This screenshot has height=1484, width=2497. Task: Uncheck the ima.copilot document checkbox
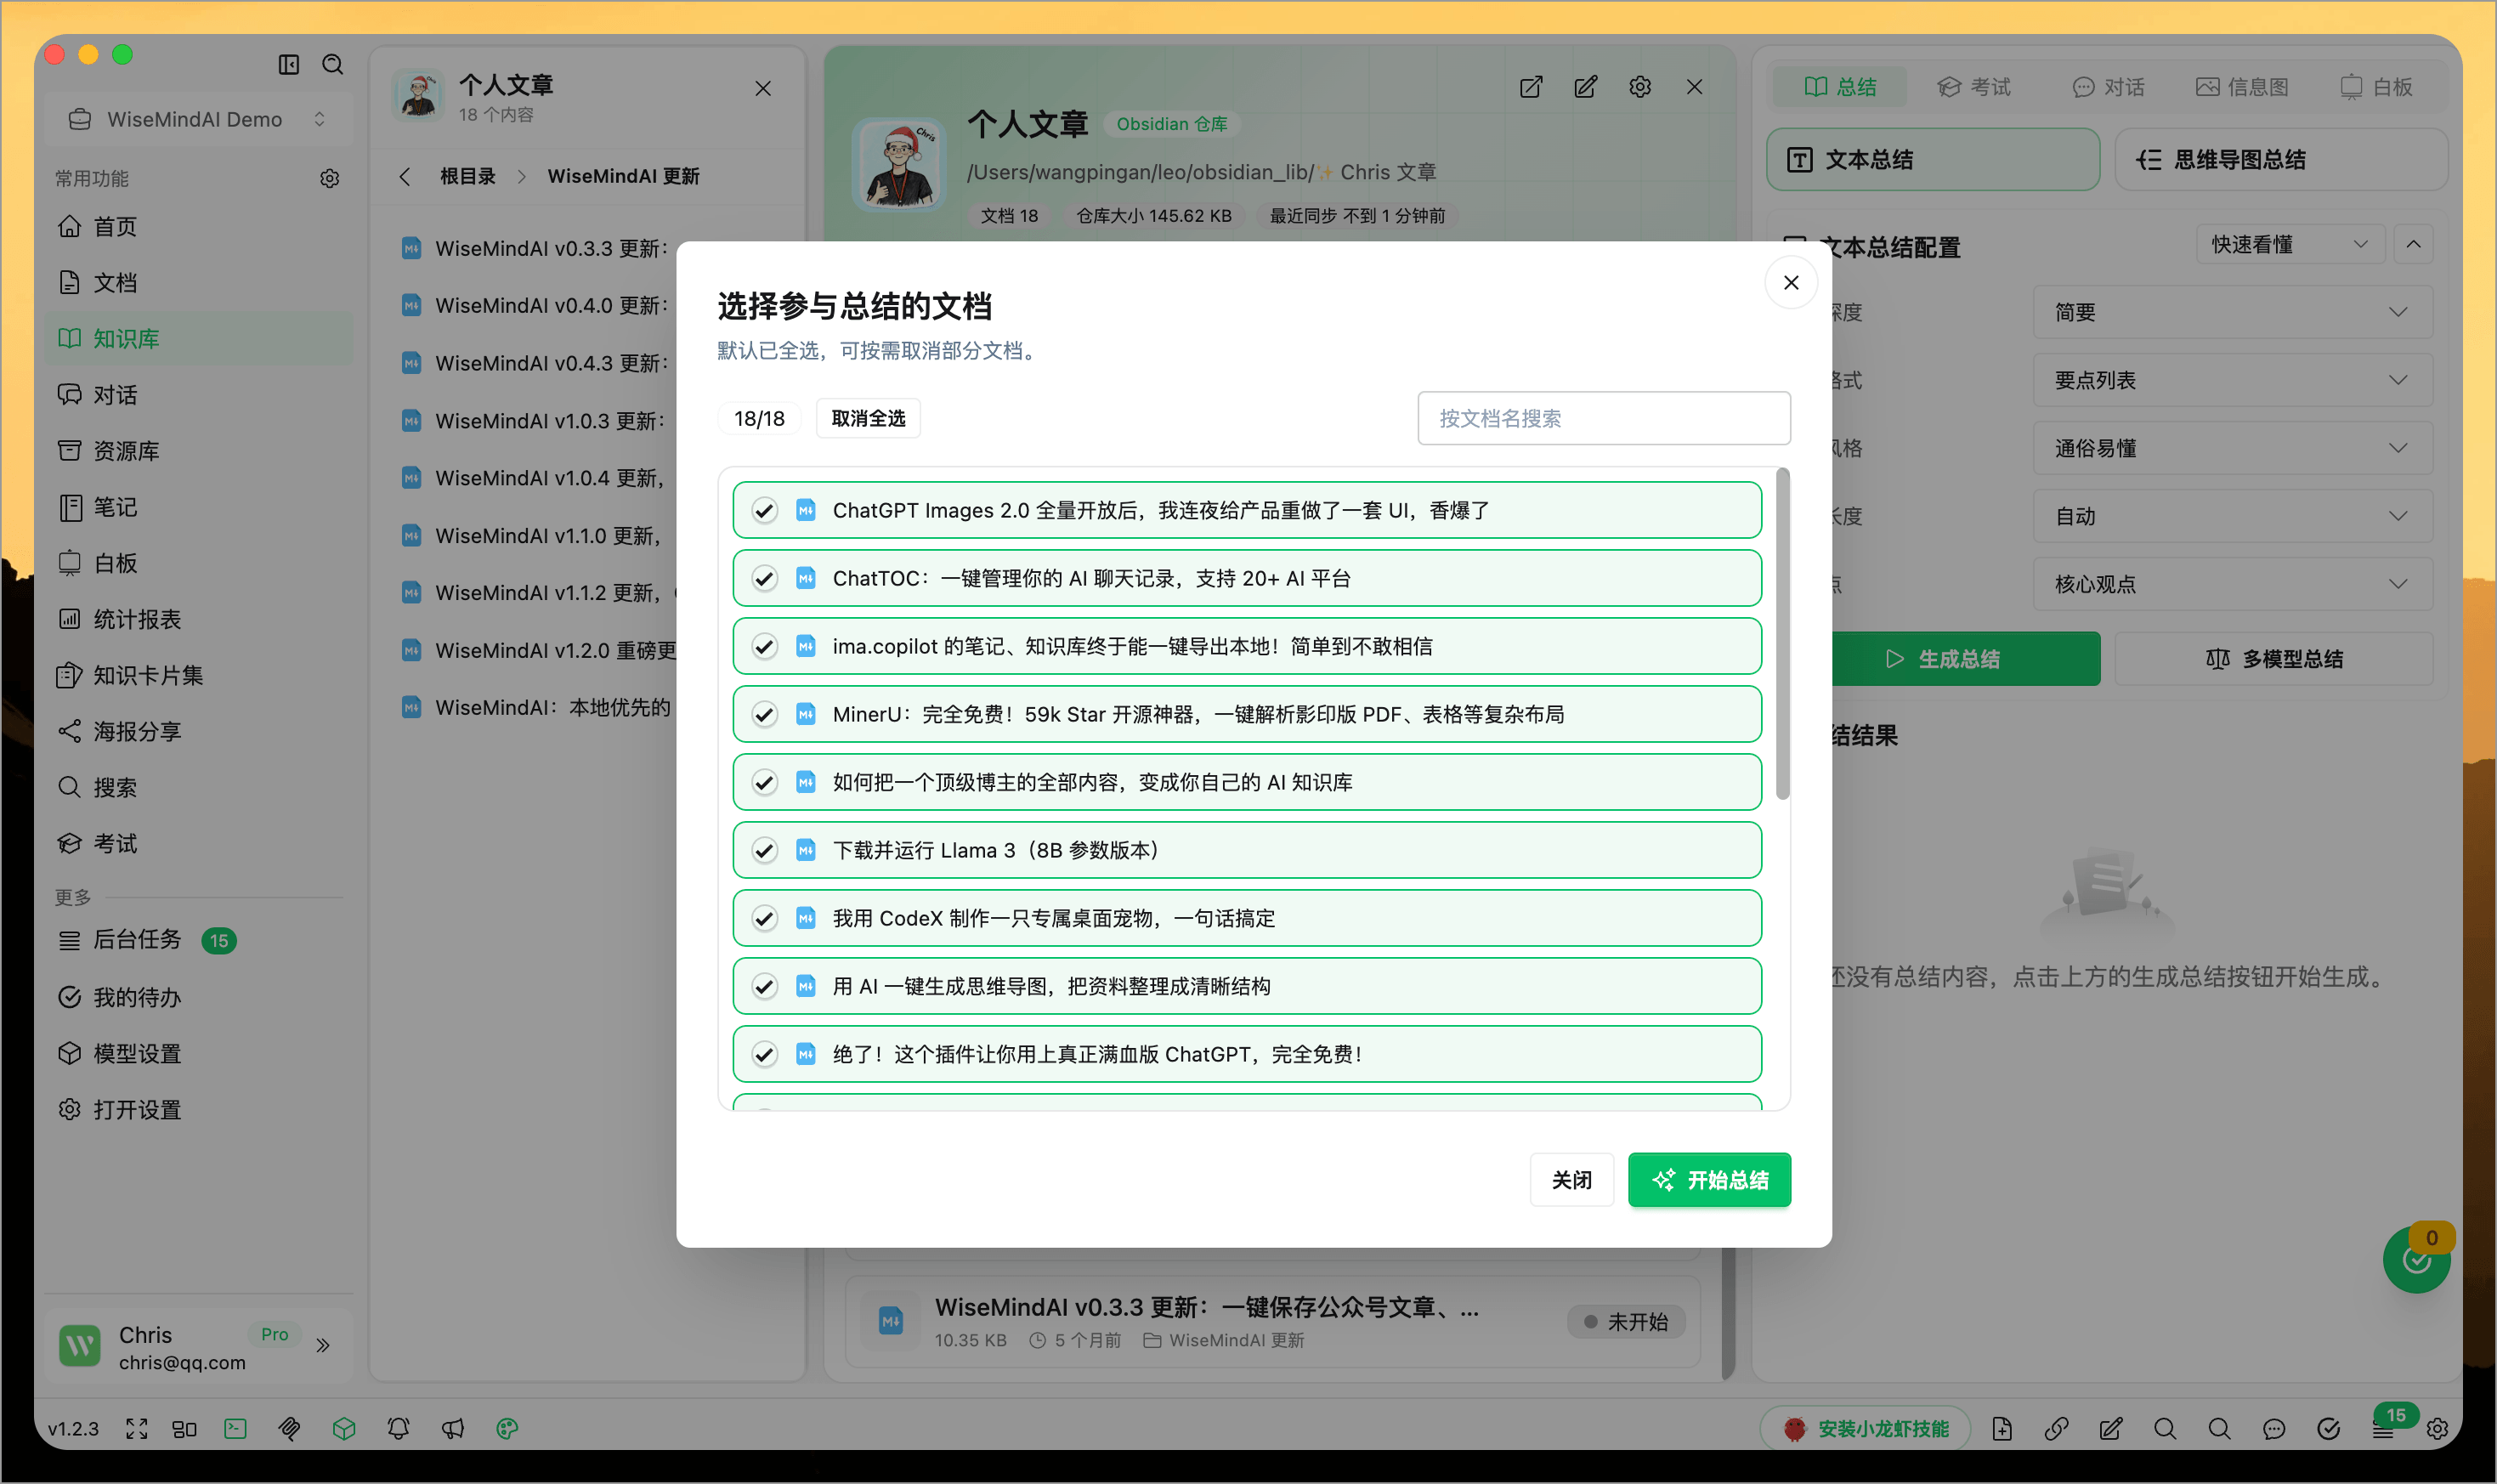765,646
